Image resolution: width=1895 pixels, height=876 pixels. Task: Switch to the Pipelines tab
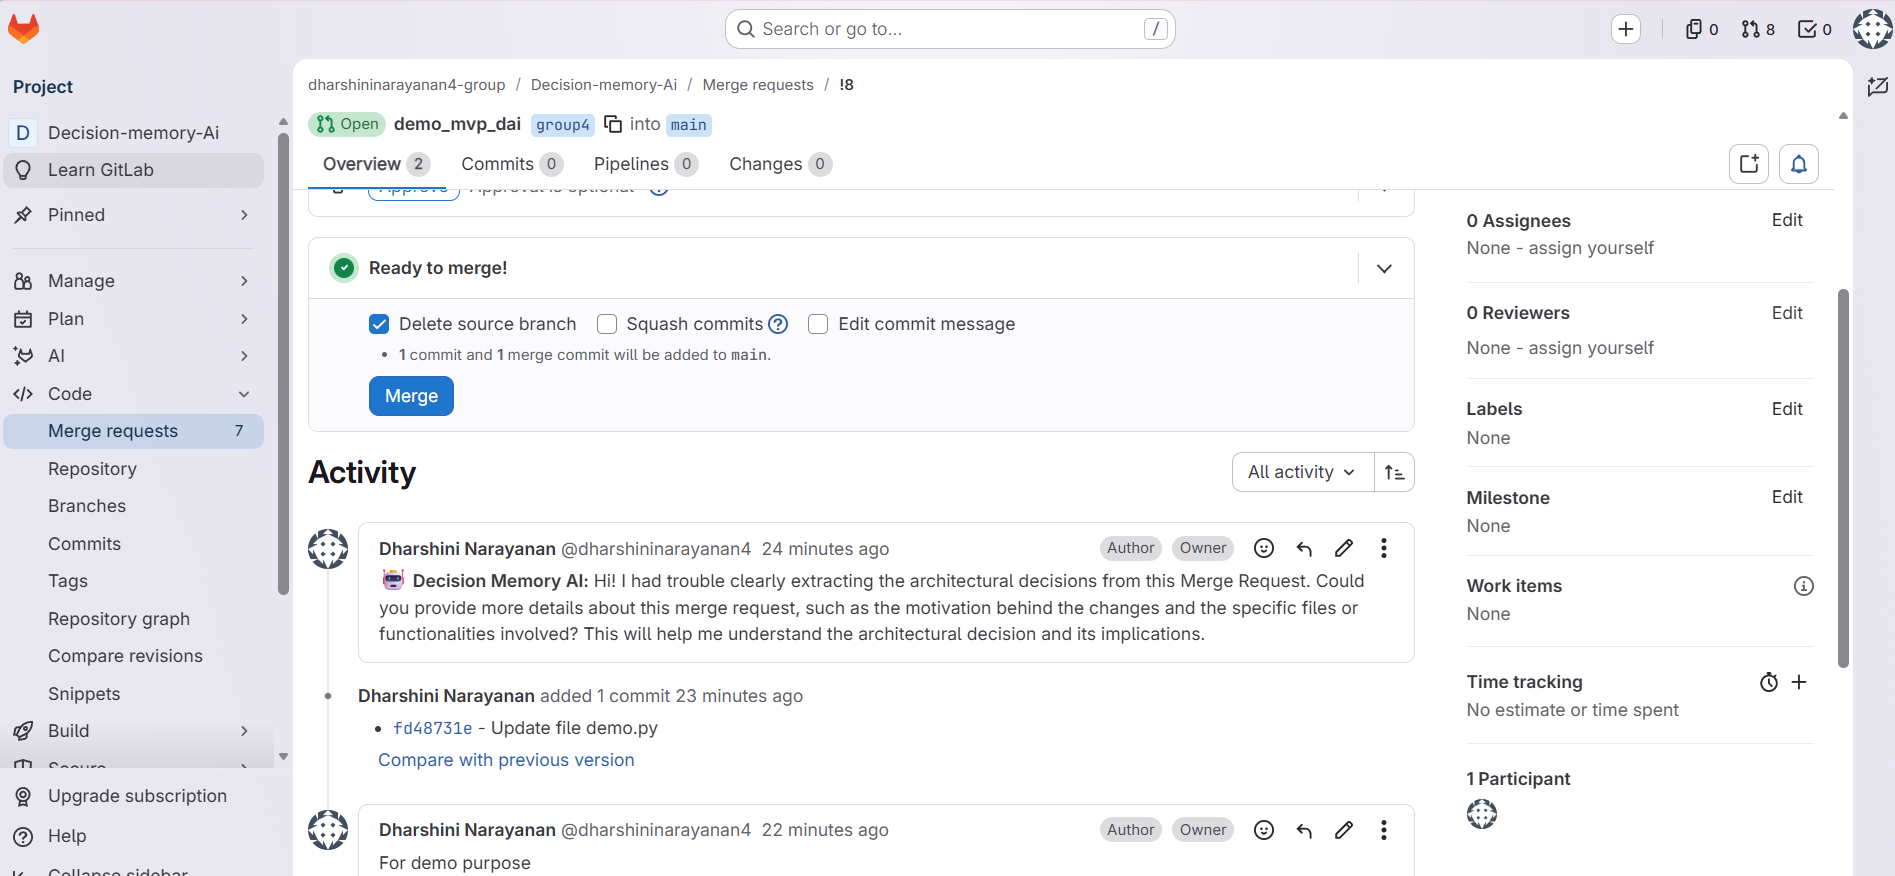click(x=645, y=164)
